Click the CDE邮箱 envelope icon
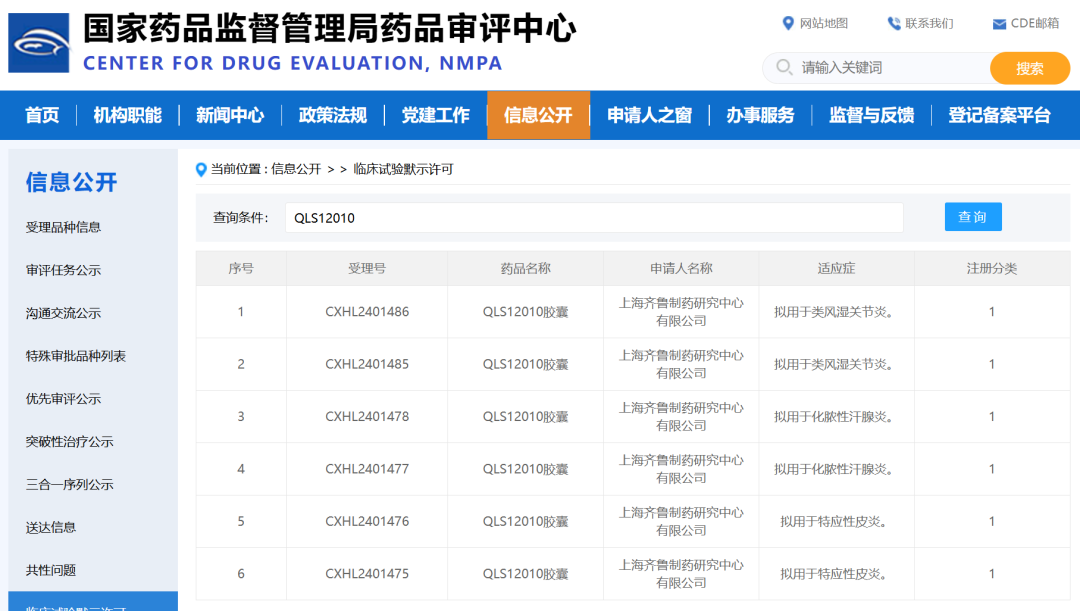1080x611 pixels. pyautogui.click(x=997, y=23)
